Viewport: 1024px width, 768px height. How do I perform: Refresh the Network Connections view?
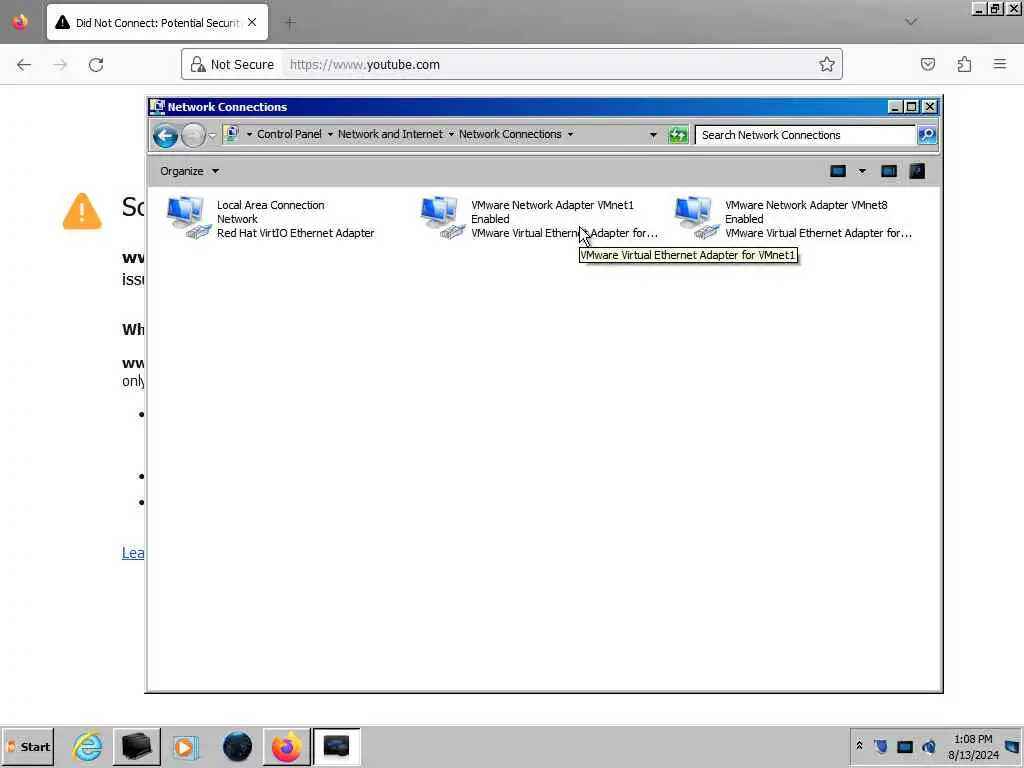pyautogui.click(x=678, y=135)
